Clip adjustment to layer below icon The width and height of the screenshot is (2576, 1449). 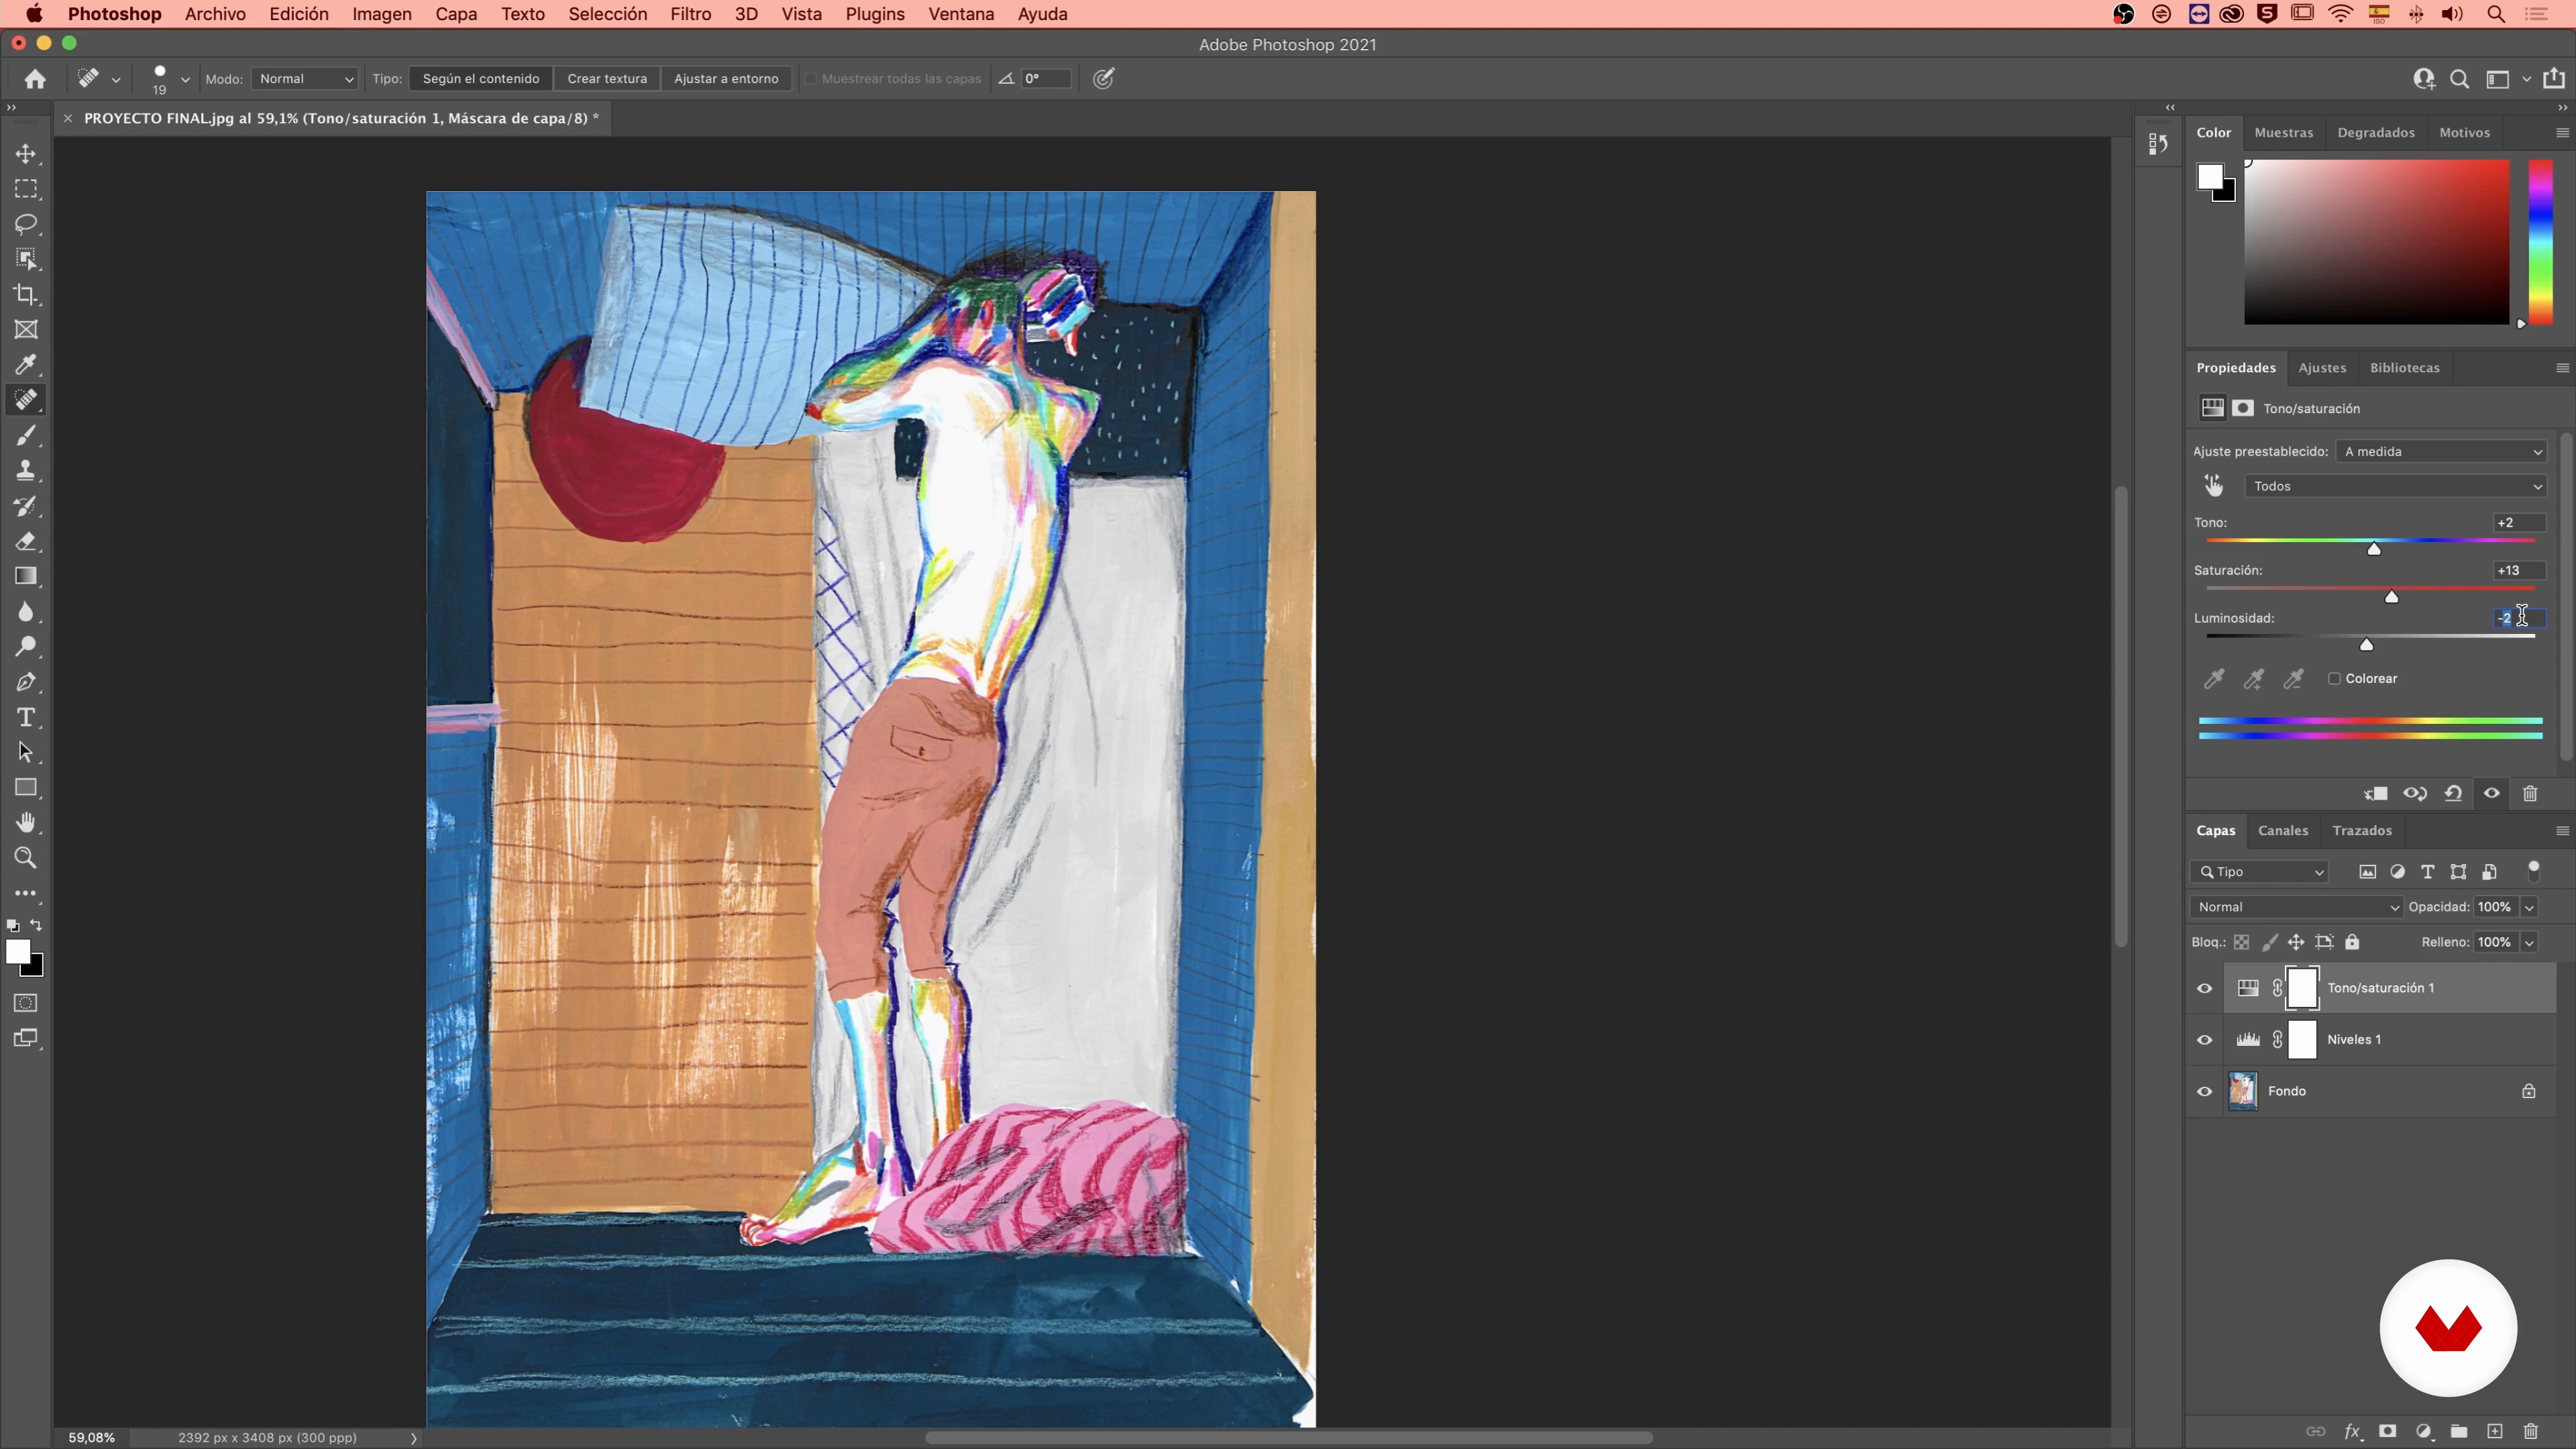click(2376, 794)
